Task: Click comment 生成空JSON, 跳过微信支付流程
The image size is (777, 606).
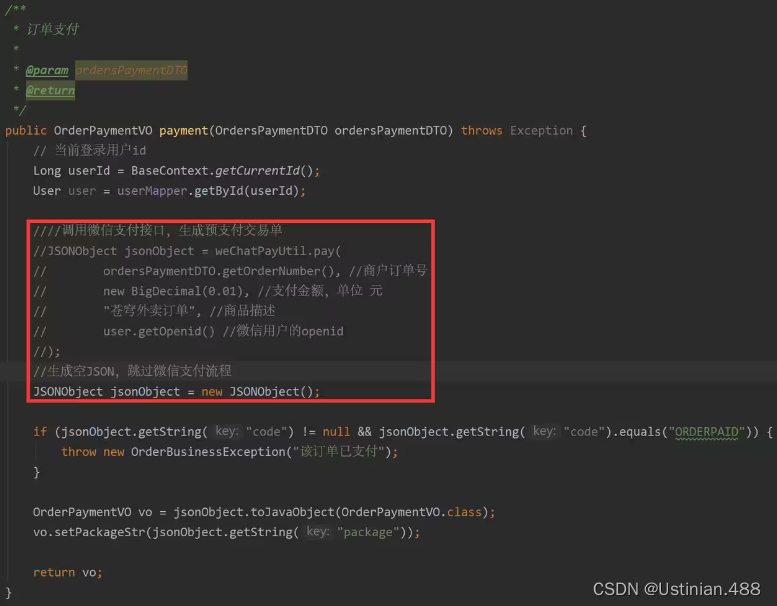Action: tap(132, 371)
